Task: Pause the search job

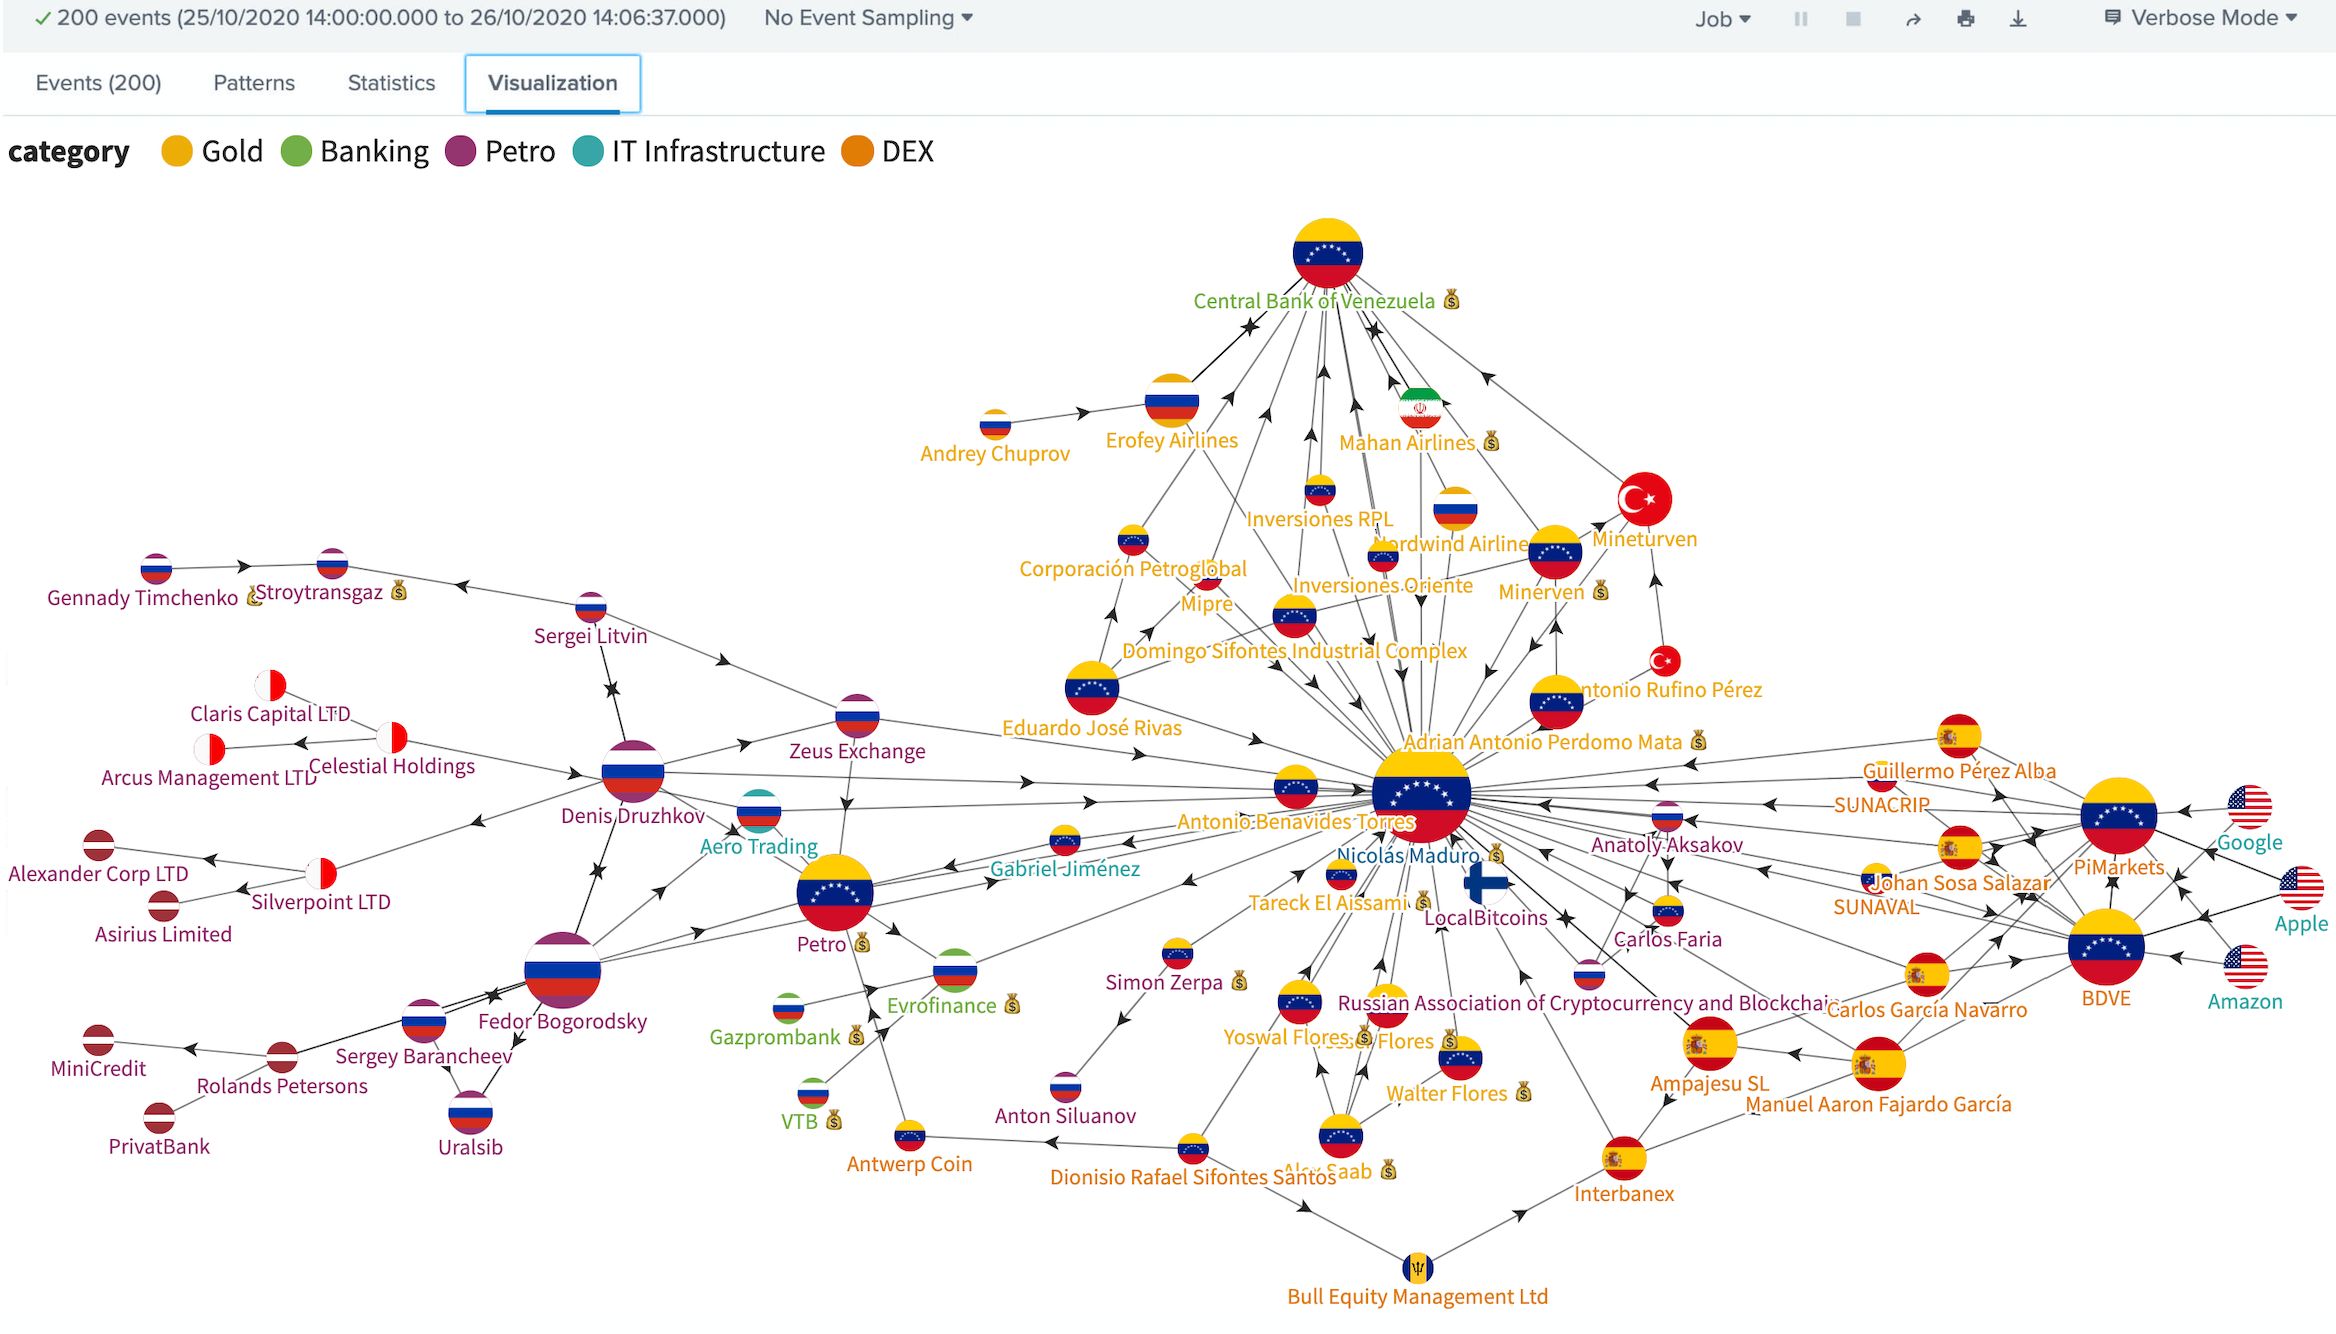Action: coord(1800,19)
